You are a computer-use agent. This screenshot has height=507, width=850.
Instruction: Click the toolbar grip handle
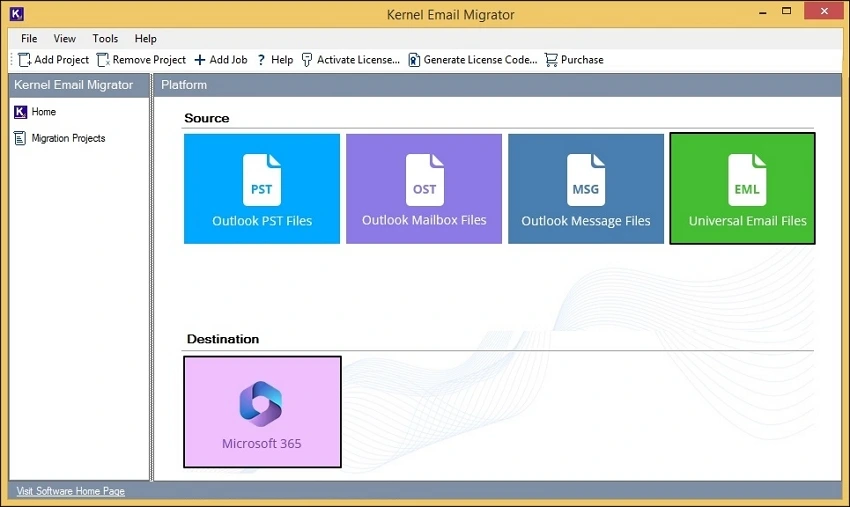click(11, 60)
